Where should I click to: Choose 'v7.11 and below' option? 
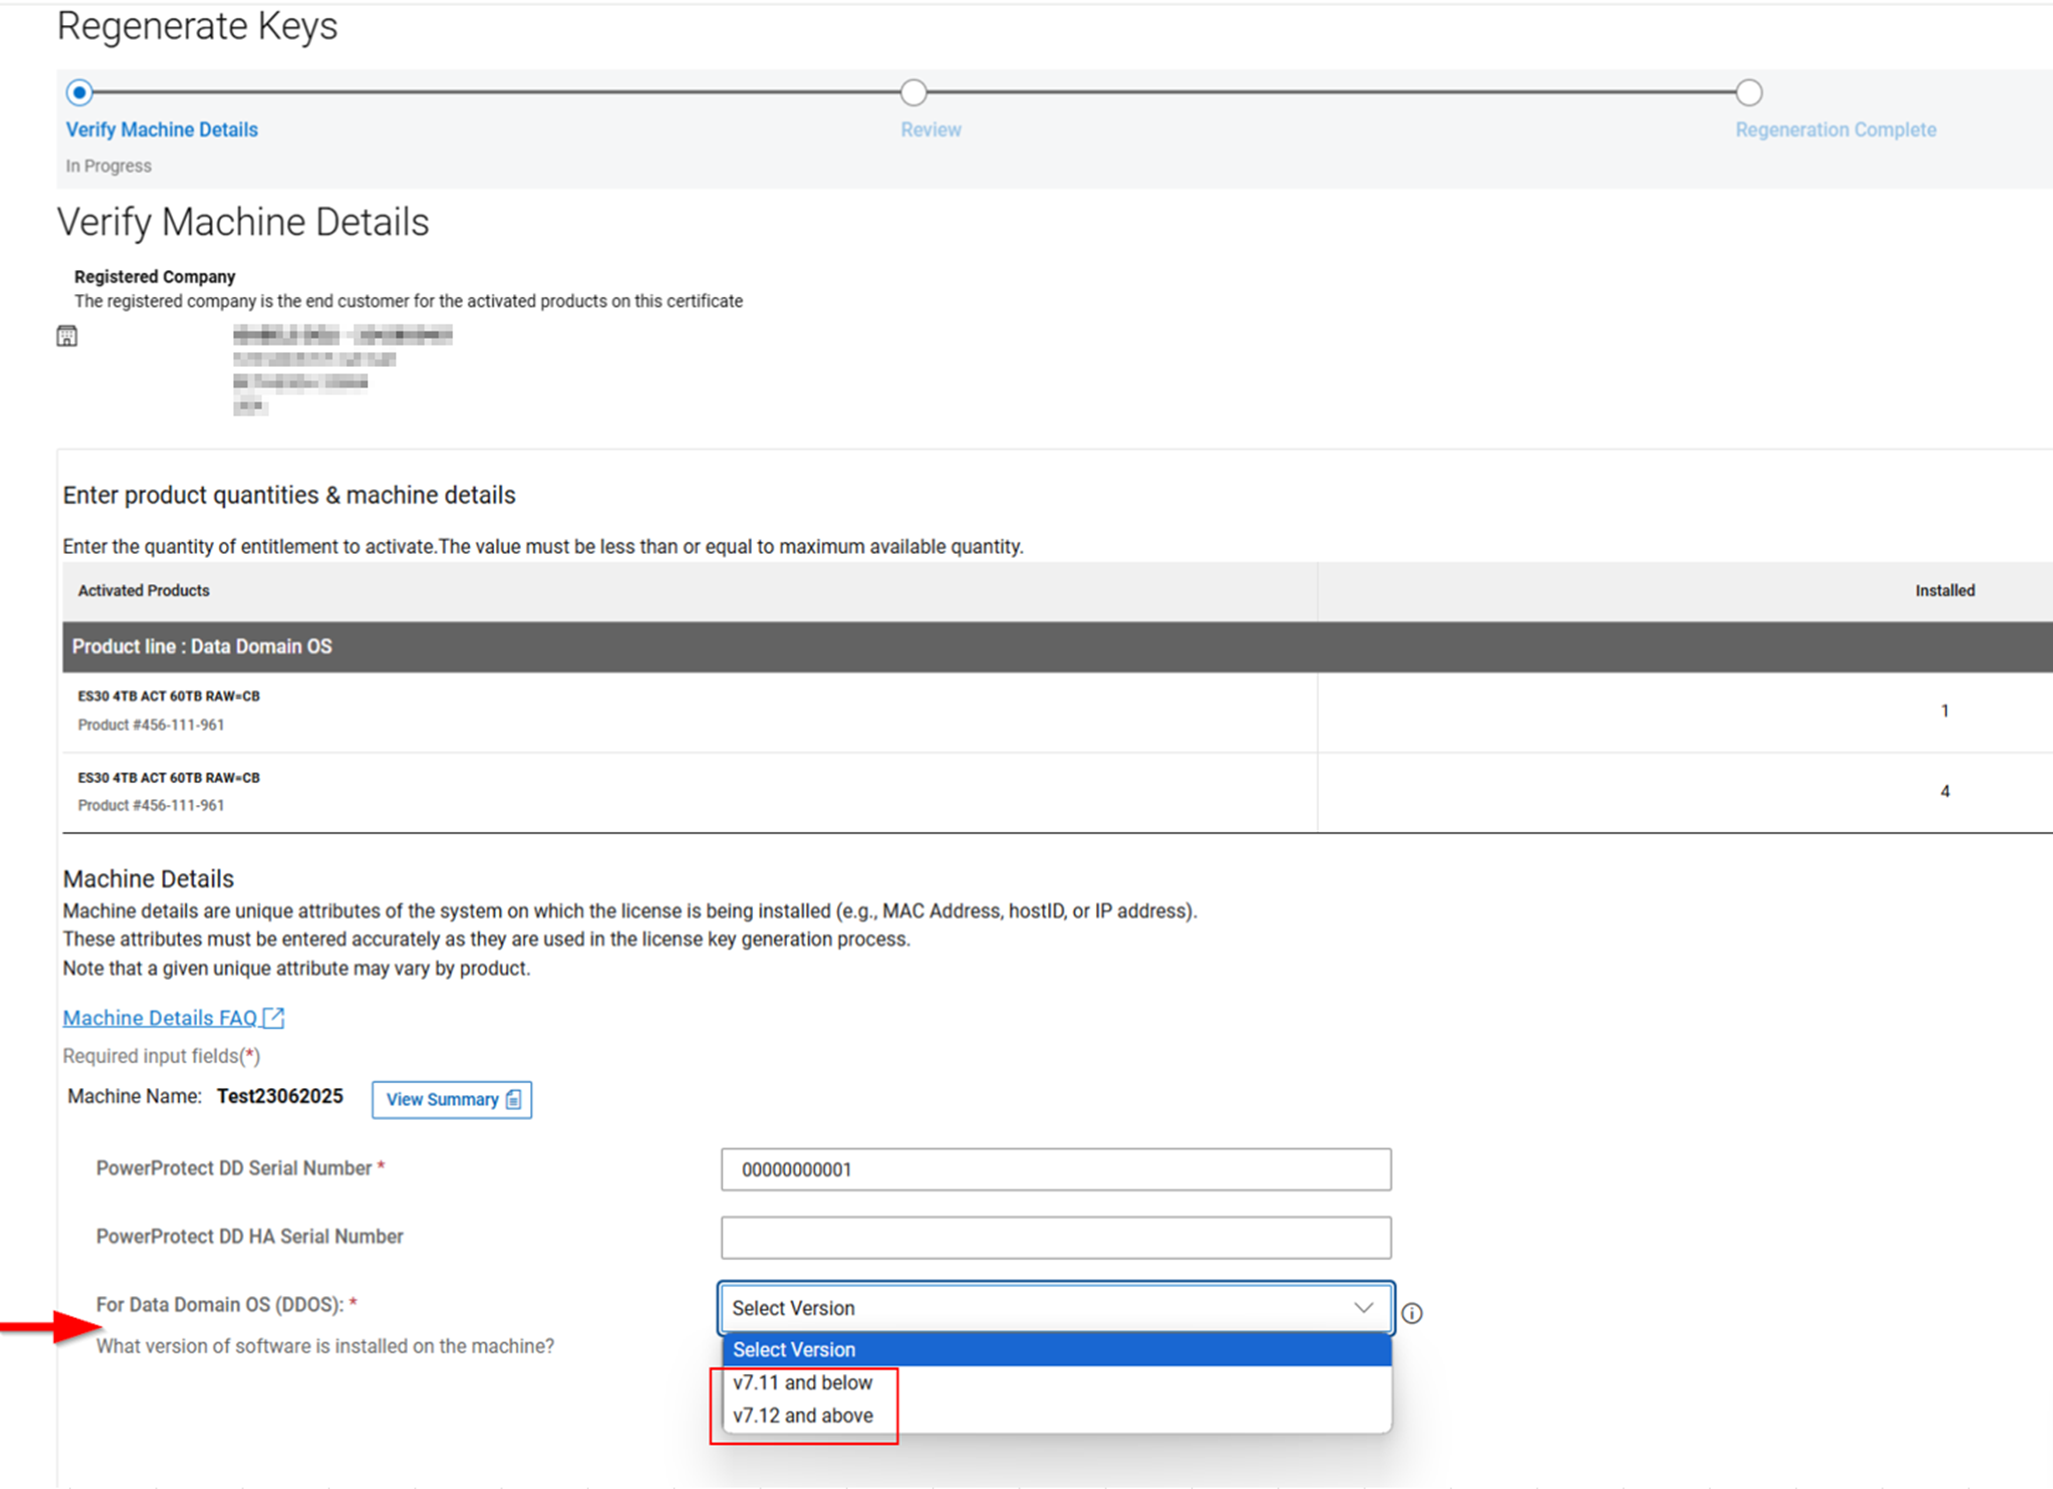click(802, 1382)
